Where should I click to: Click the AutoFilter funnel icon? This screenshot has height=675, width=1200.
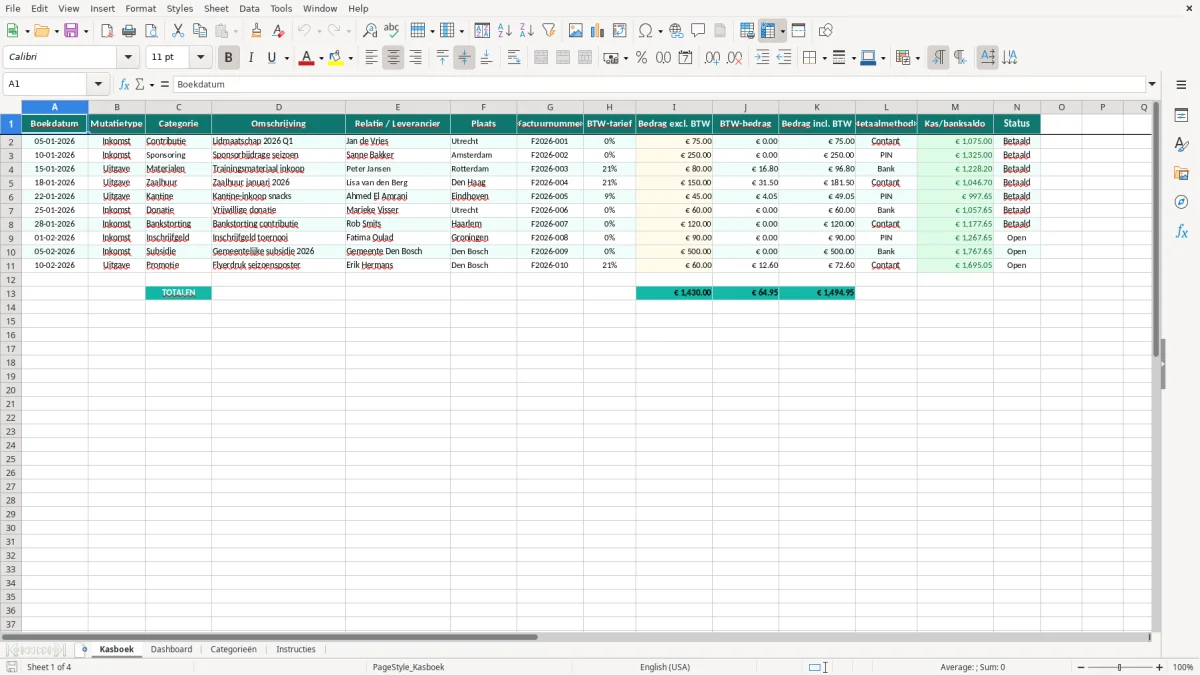click(x=548, y=31)
